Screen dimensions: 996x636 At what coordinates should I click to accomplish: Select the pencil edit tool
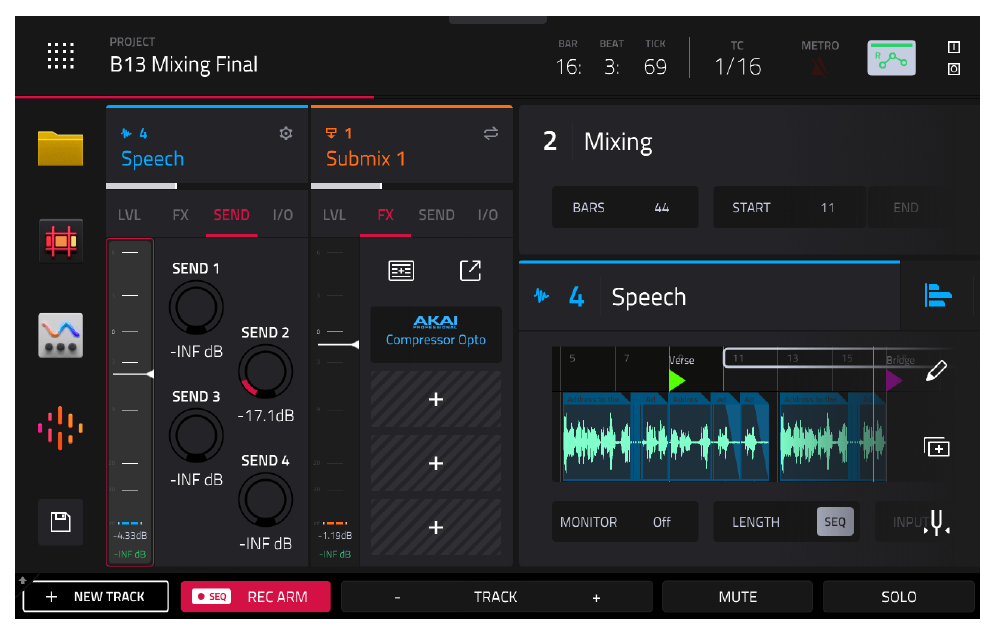coord(936,371)
